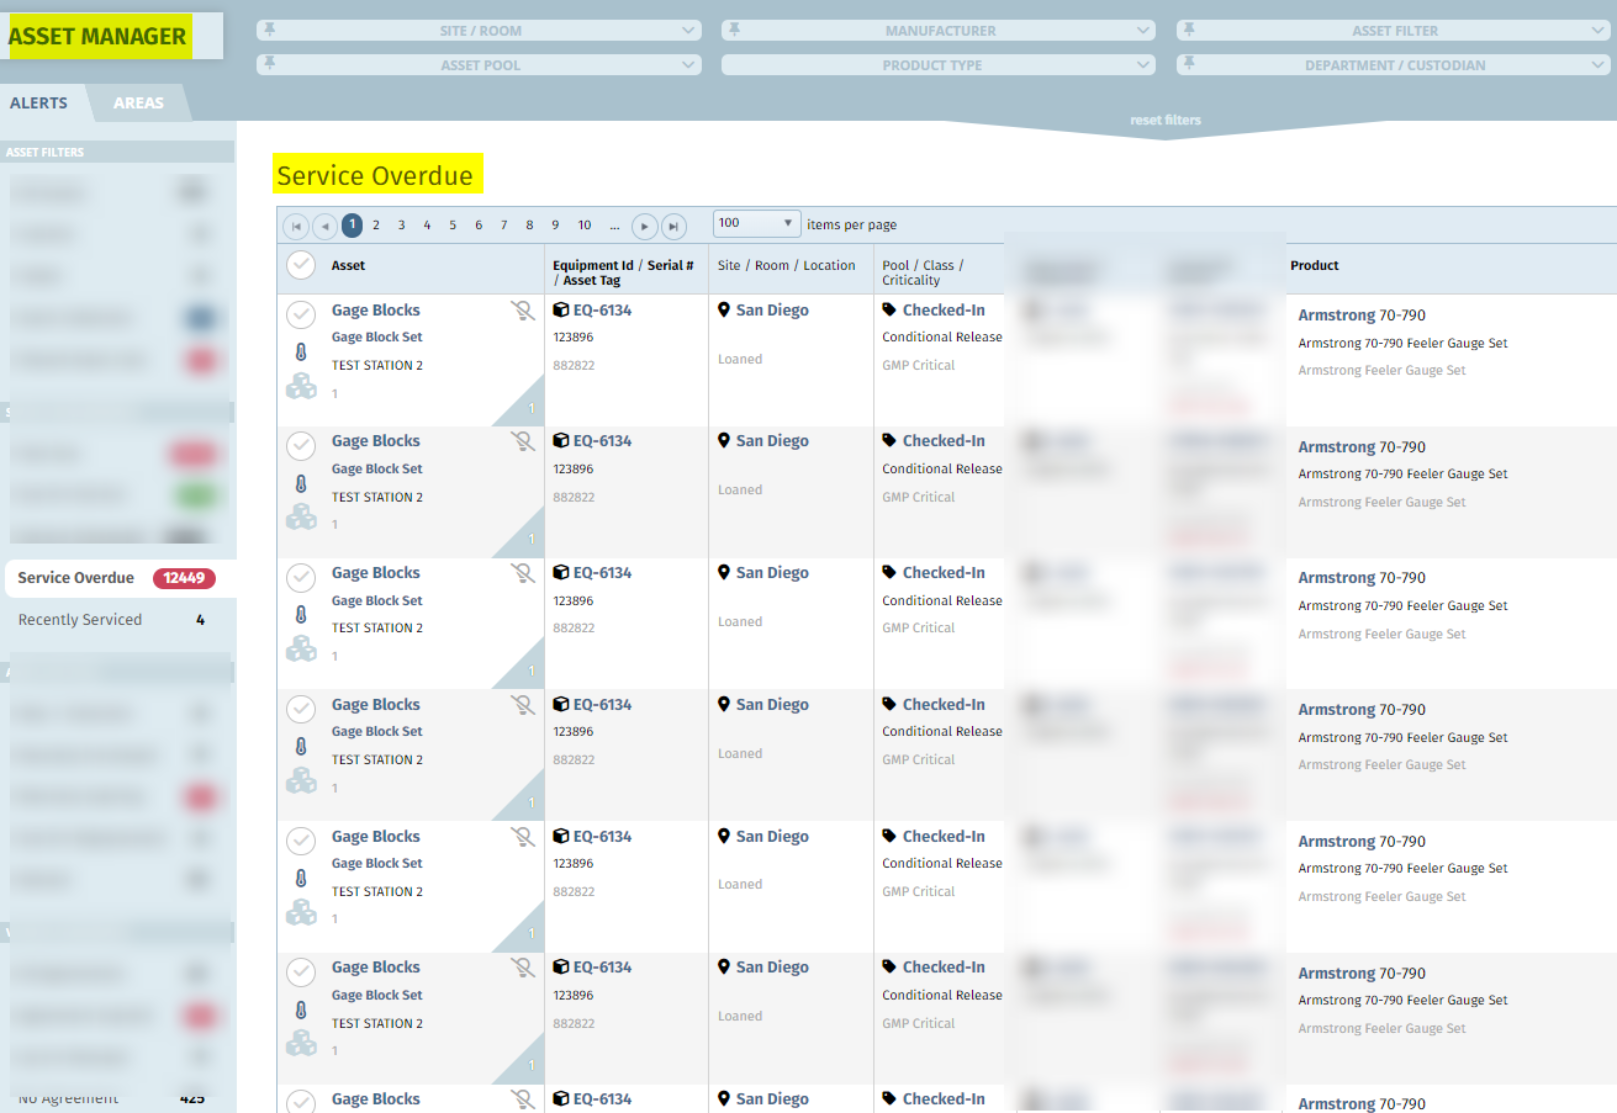
Task: Click the Pool / Class / Criticality header
Action: coord(922,272)
